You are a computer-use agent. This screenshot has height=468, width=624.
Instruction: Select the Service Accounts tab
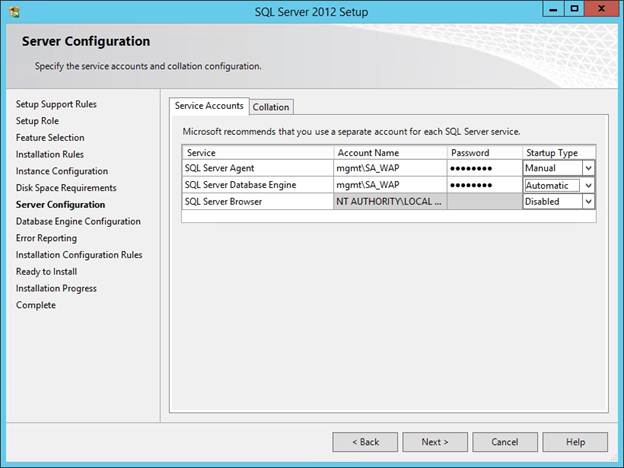209,106
